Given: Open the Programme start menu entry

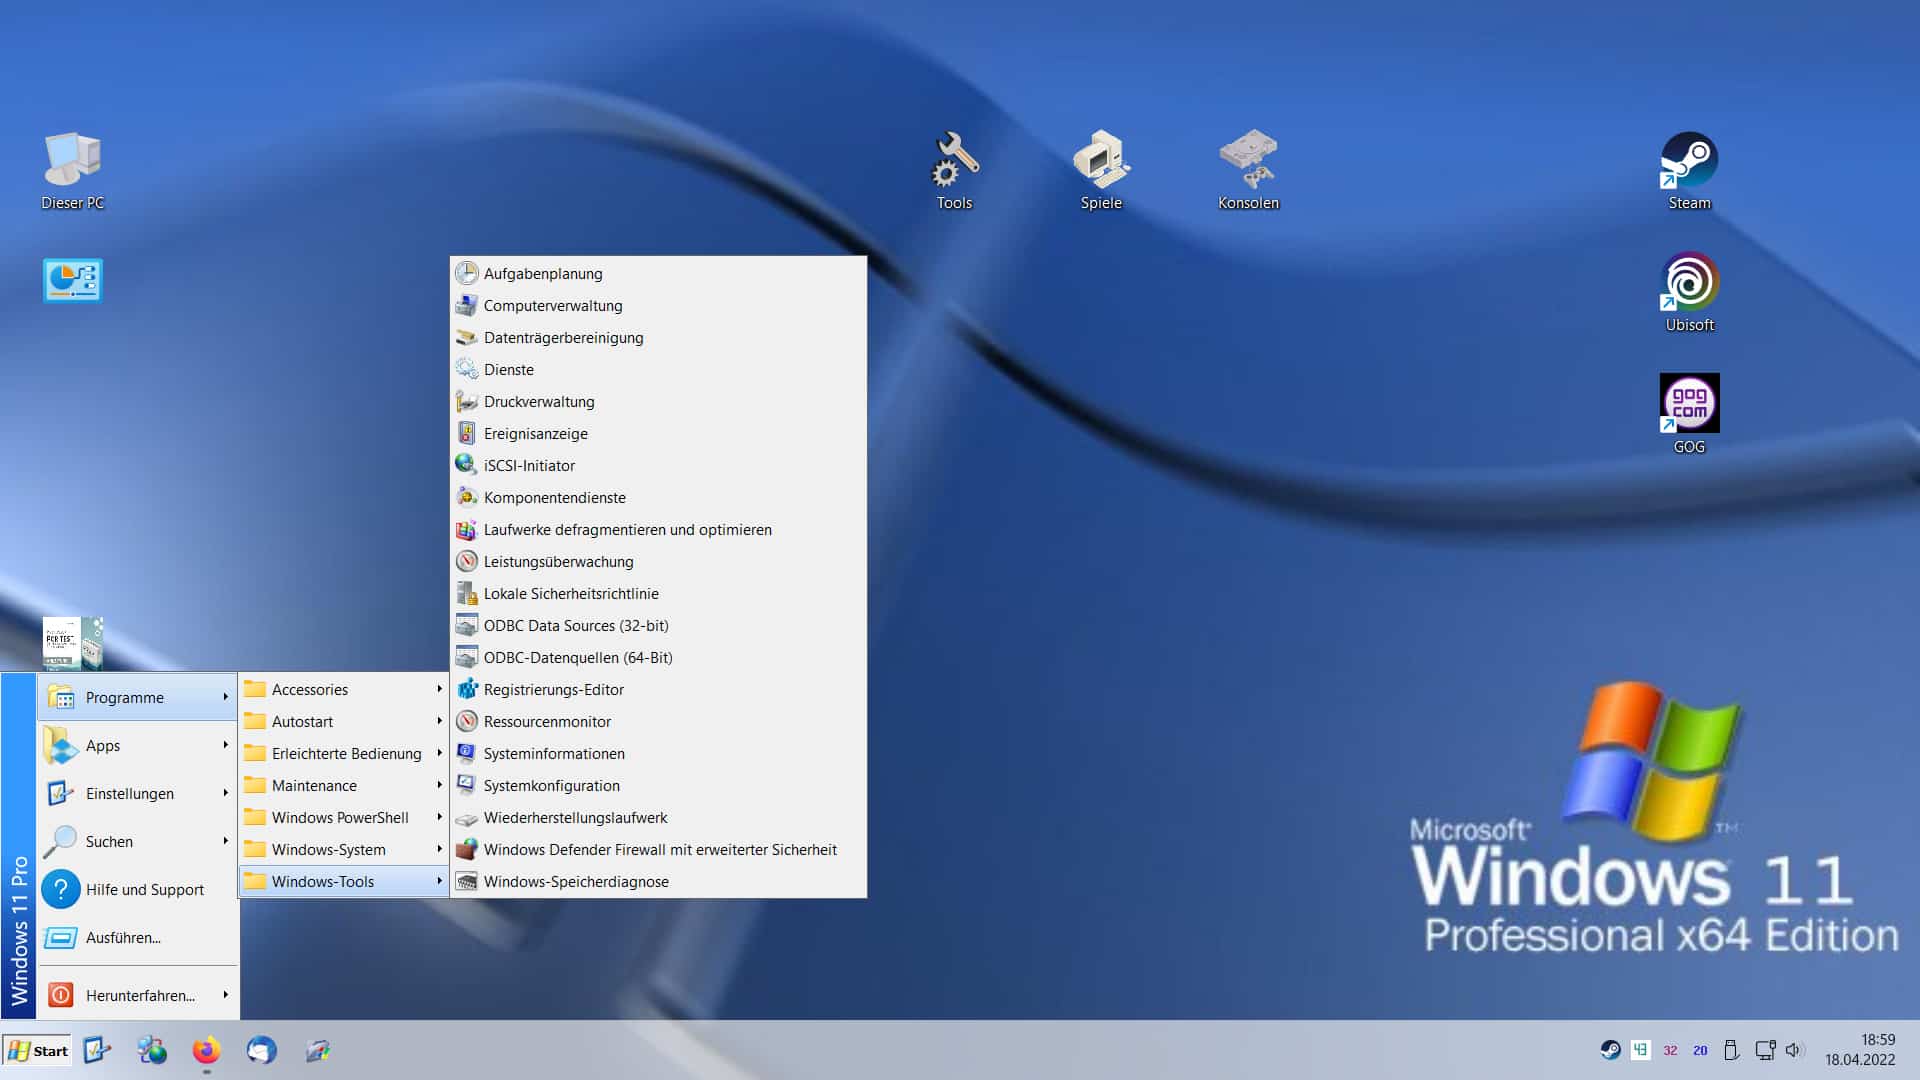Looking at the screenshot, I should coord(138,697).
